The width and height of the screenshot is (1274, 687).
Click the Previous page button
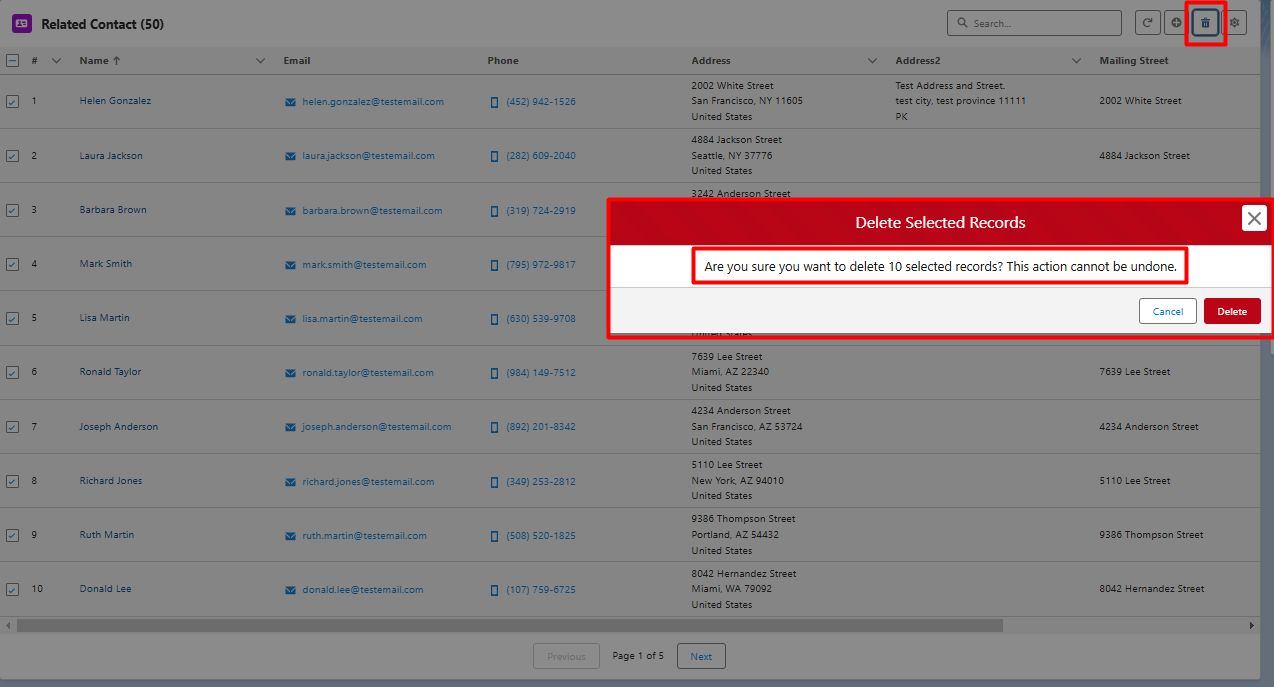tap(566, 656)
